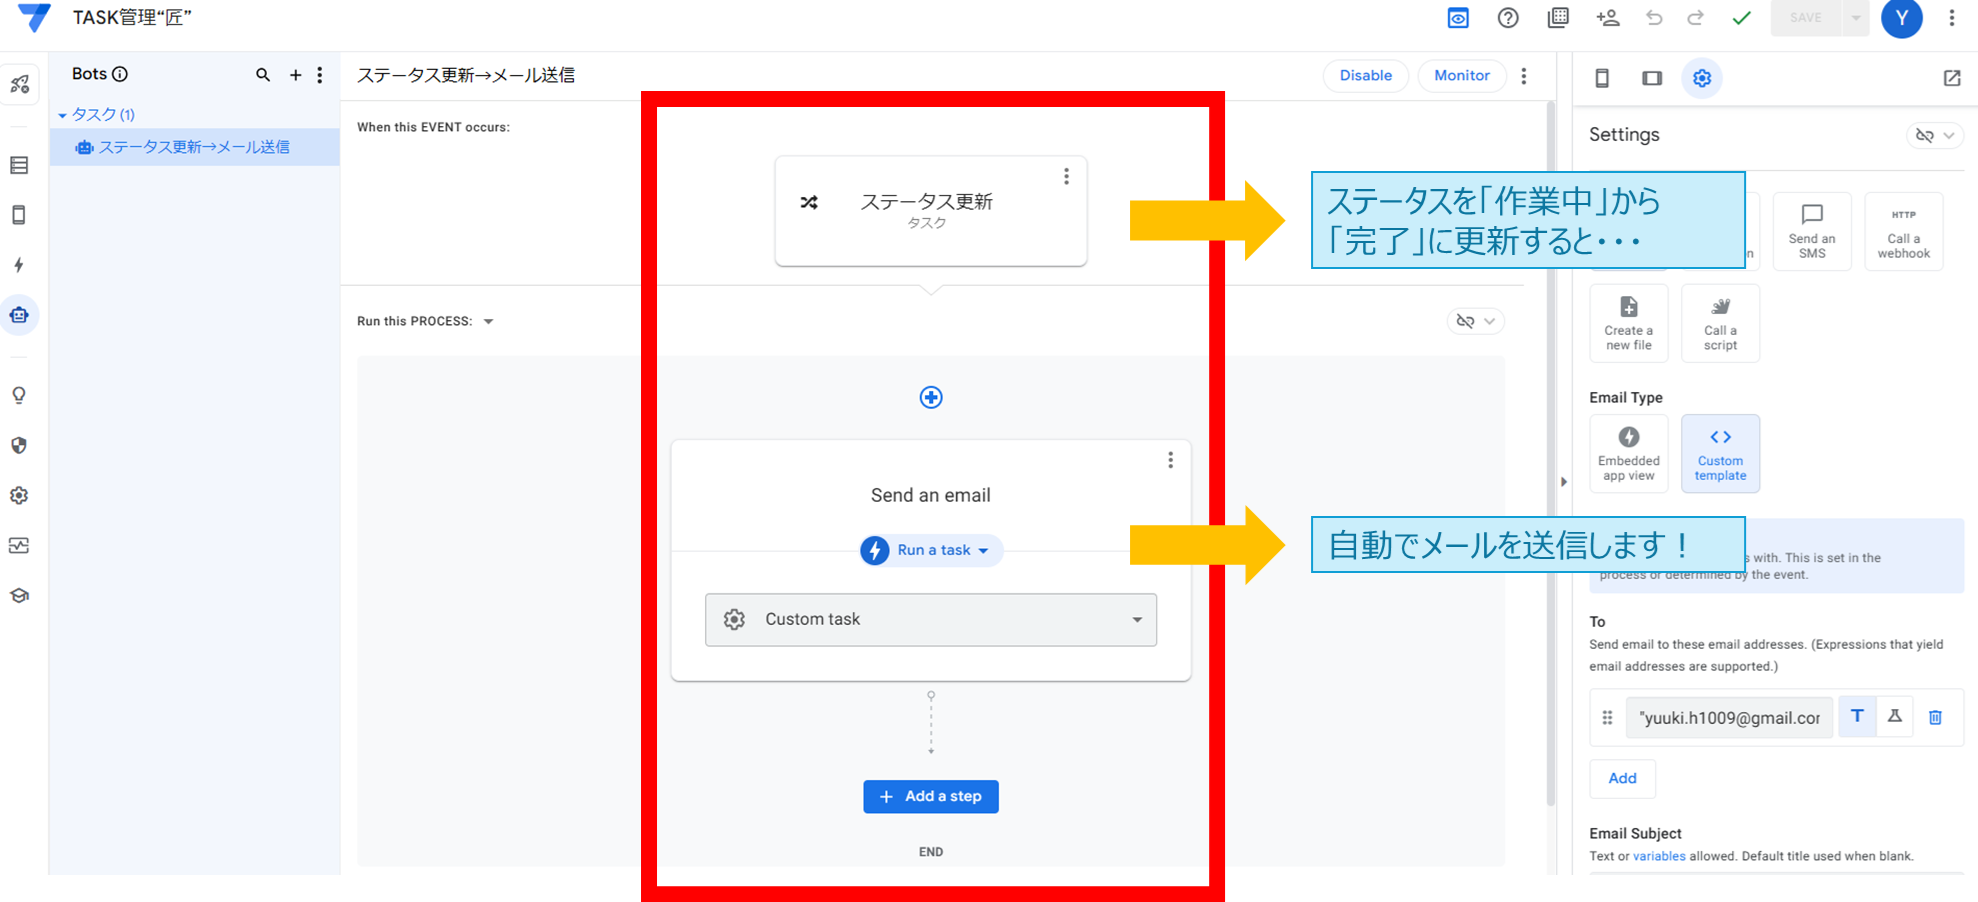This screenshot has width=1978, height=902.
Task: Switch to tablet preview tab
Action: point(1652,78)
